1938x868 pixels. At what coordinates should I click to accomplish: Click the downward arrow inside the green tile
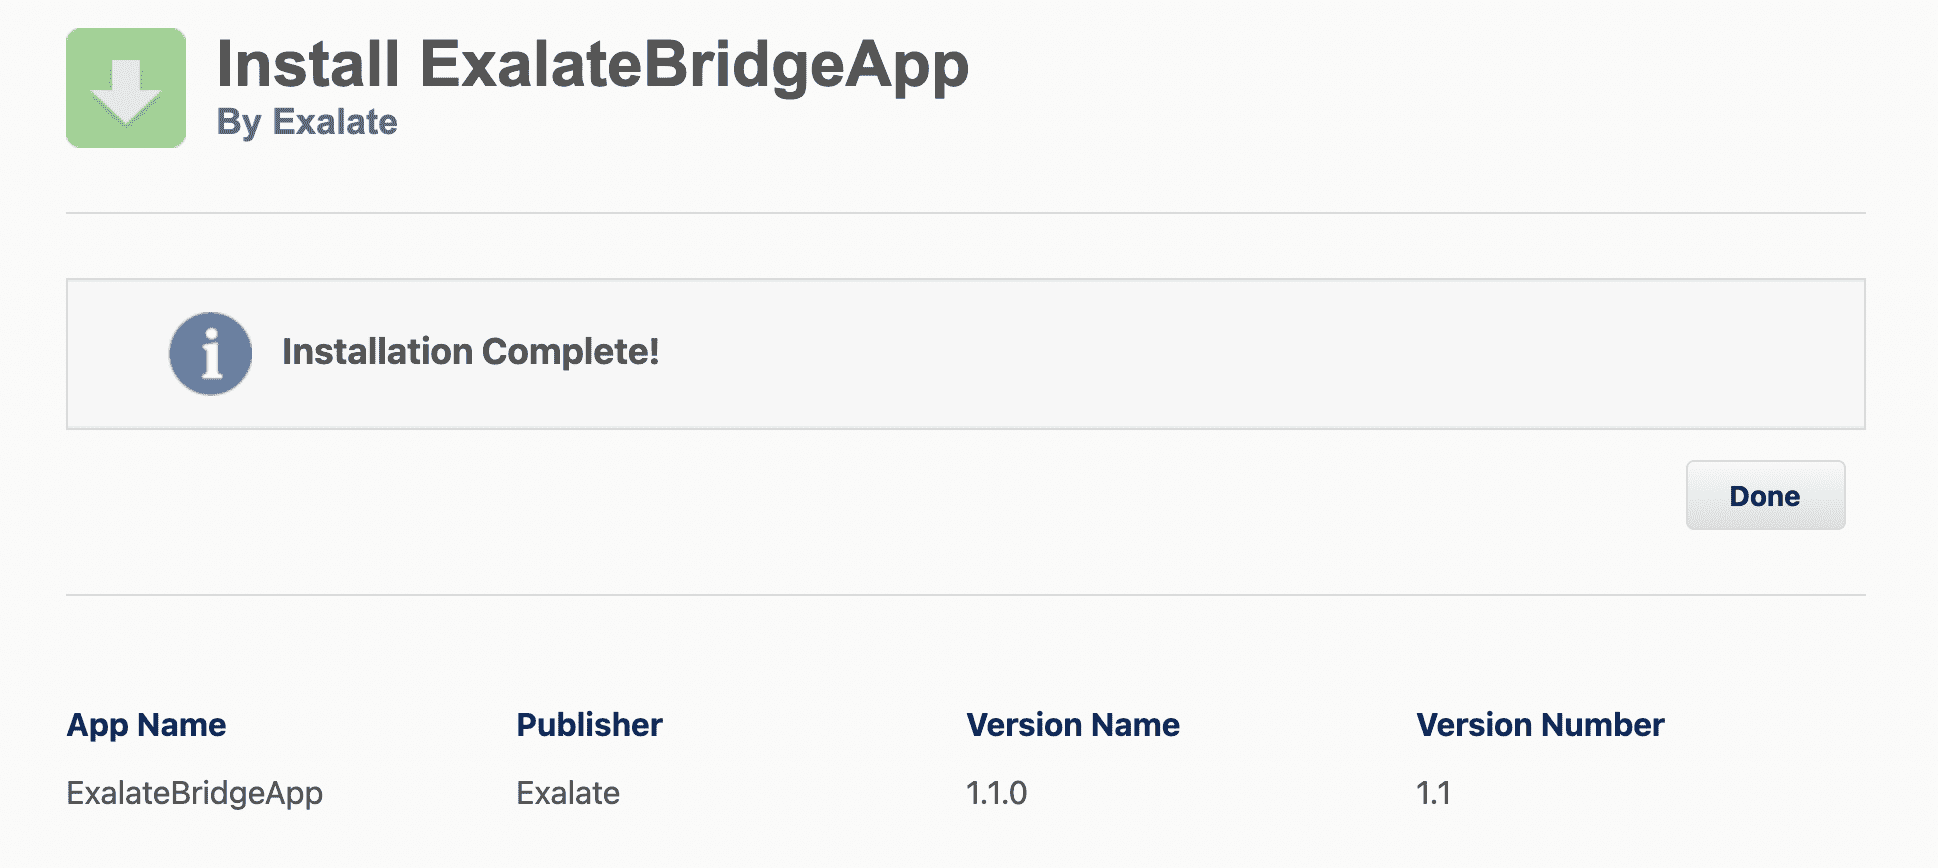point(126,90)
